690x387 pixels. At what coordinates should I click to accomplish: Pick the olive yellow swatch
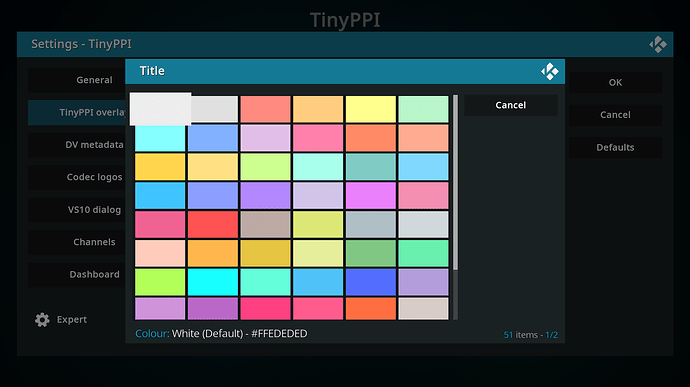[318, 225]
